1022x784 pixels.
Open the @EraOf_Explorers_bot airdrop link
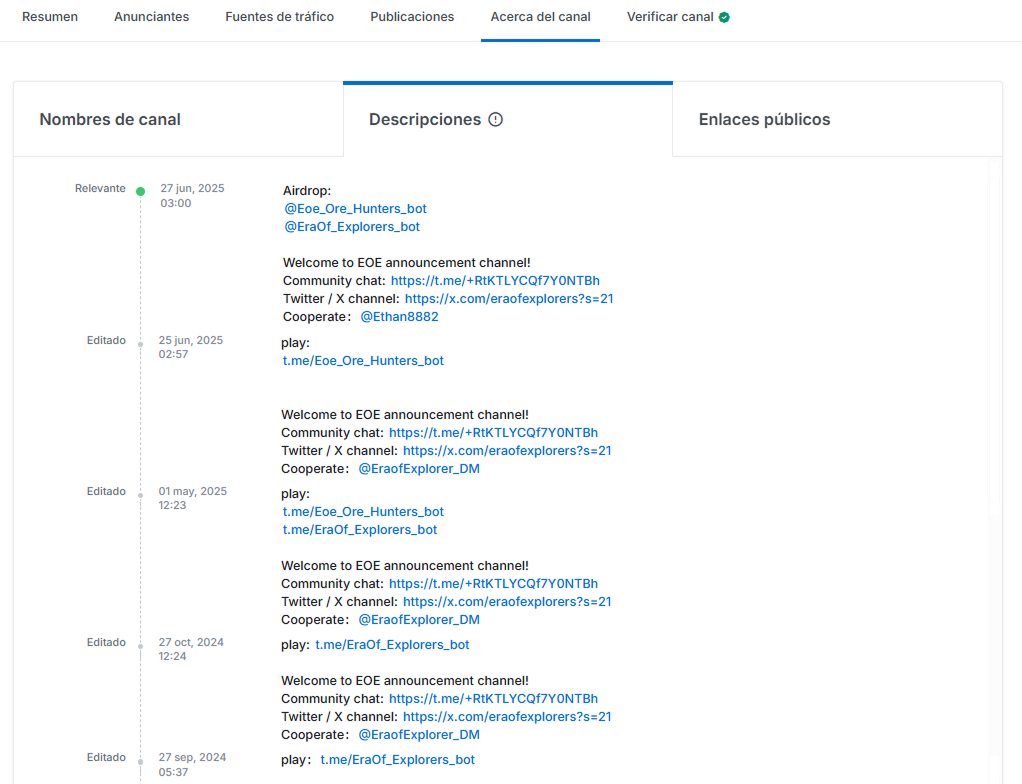pos(352,227)
